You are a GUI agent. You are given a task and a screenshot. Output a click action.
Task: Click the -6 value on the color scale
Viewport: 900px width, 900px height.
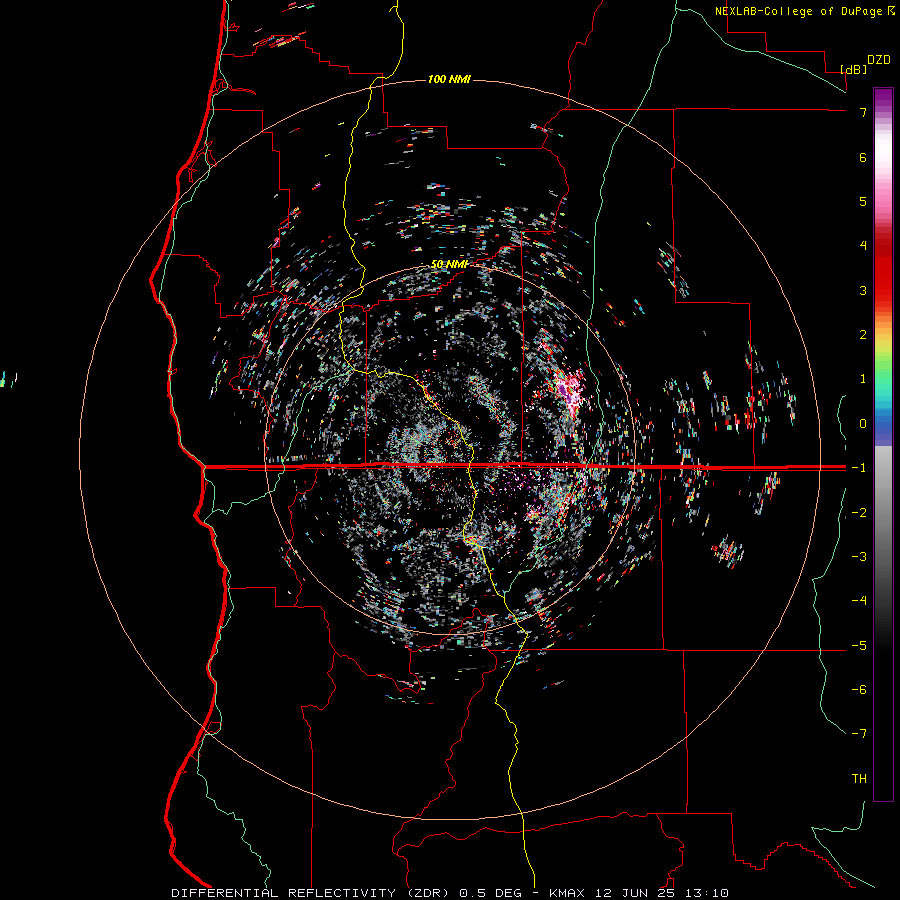click(859, 690)
